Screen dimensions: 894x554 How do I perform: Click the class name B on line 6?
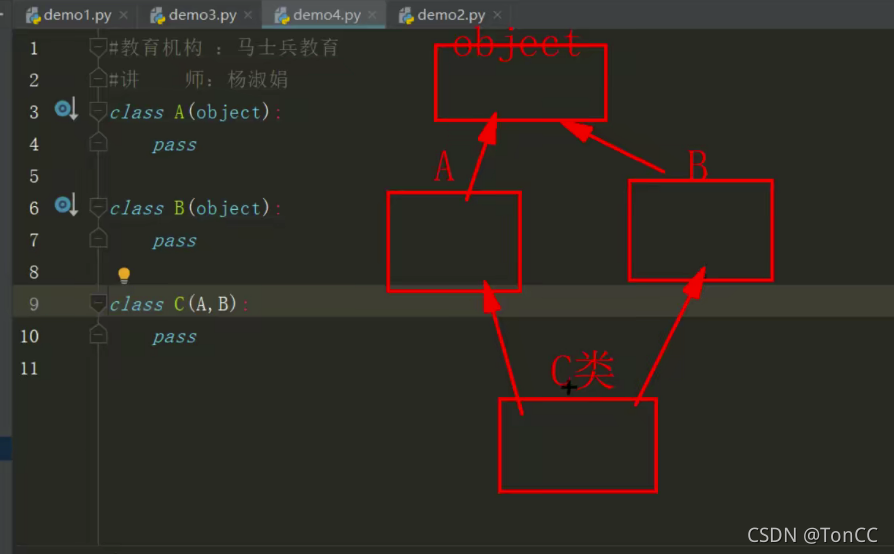point(179,208)
